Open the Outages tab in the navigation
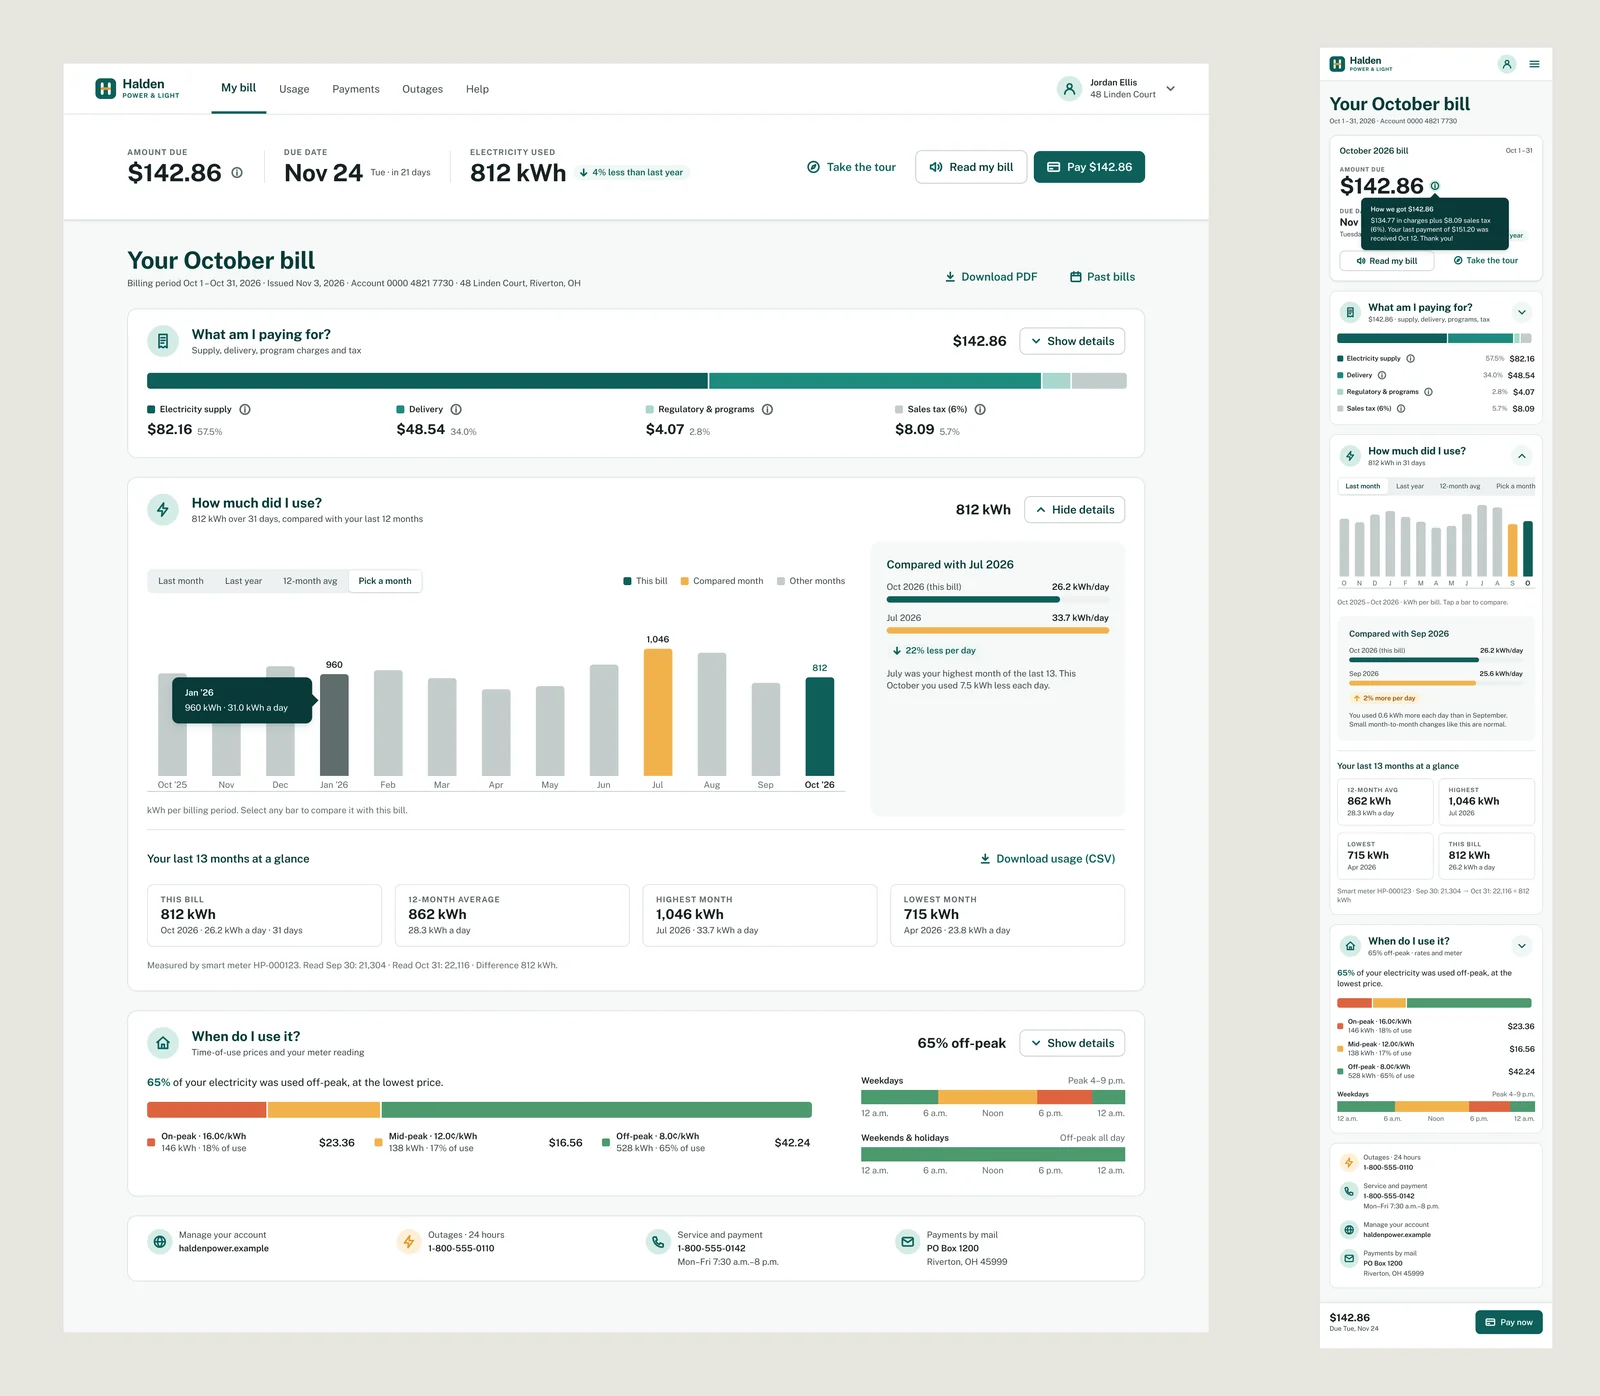This screenshot has height=1396, width=1600. [x=422, y=89]
